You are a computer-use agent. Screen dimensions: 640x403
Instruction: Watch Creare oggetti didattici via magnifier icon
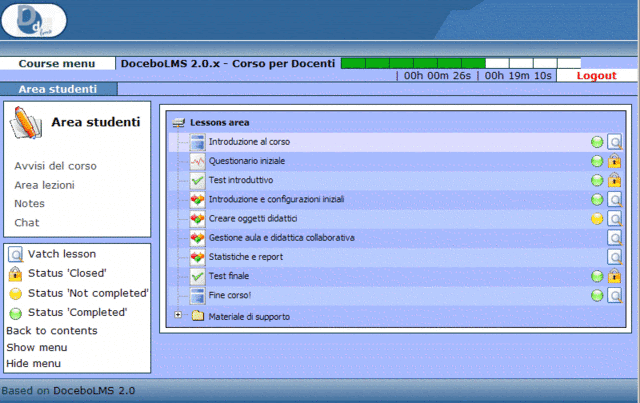(x=615, y=218)
